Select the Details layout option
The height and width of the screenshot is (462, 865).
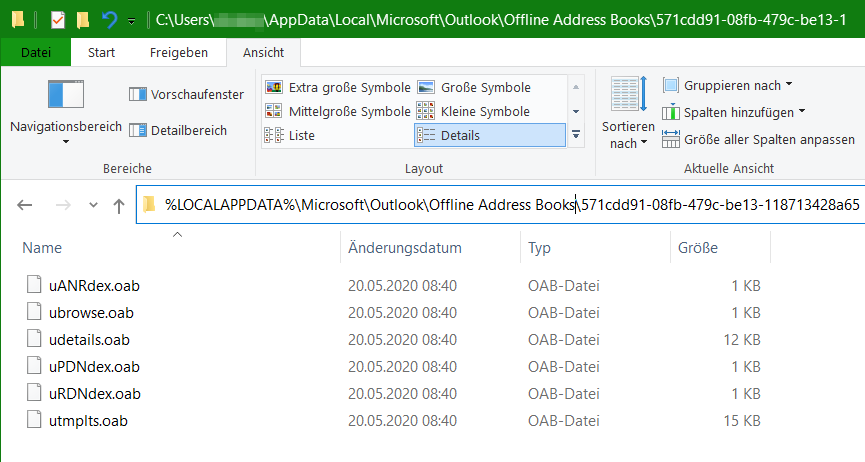point(460,135)
